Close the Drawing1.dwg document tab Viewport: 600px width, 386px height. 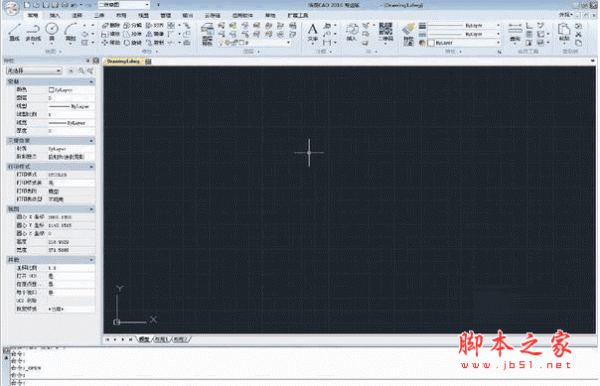148,61
